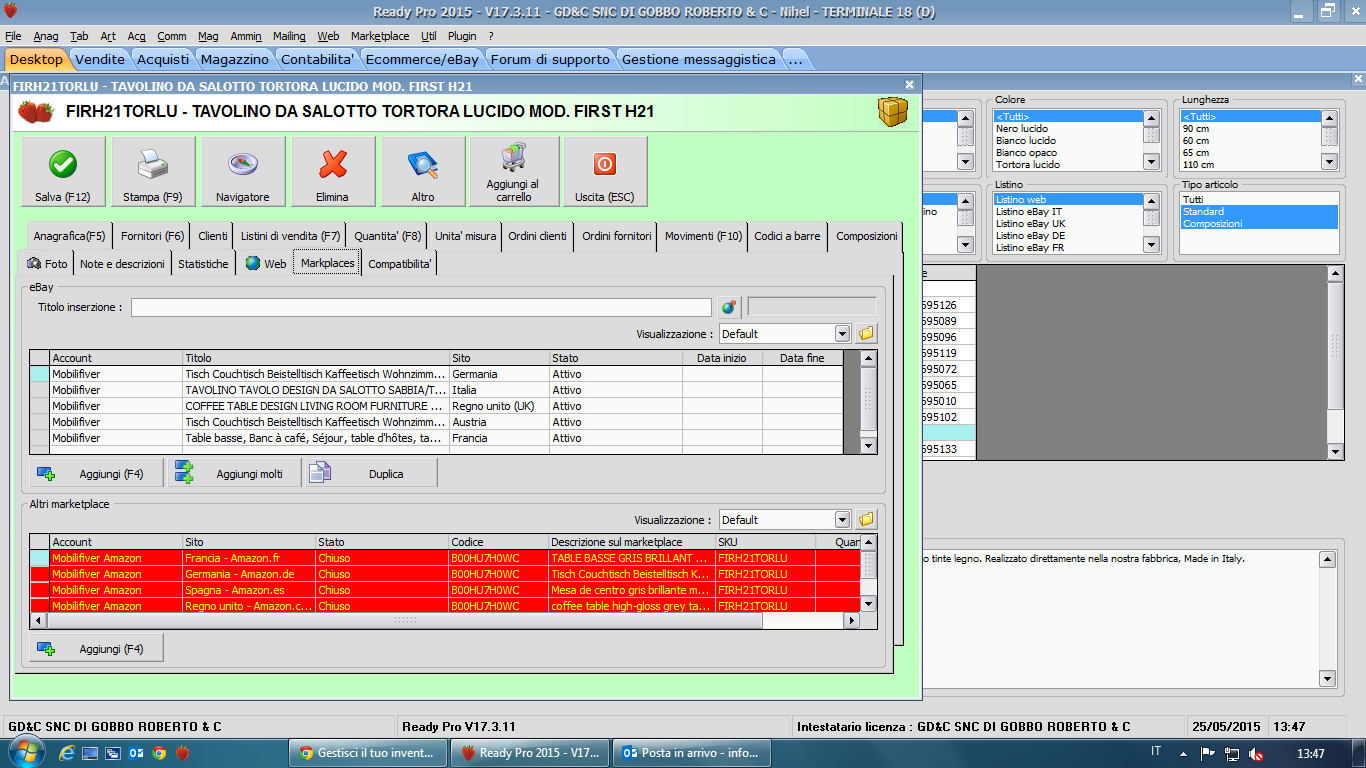Open the Altro magnifier options
Viewport: 1366px width, 768px height.
coord(423,172)
